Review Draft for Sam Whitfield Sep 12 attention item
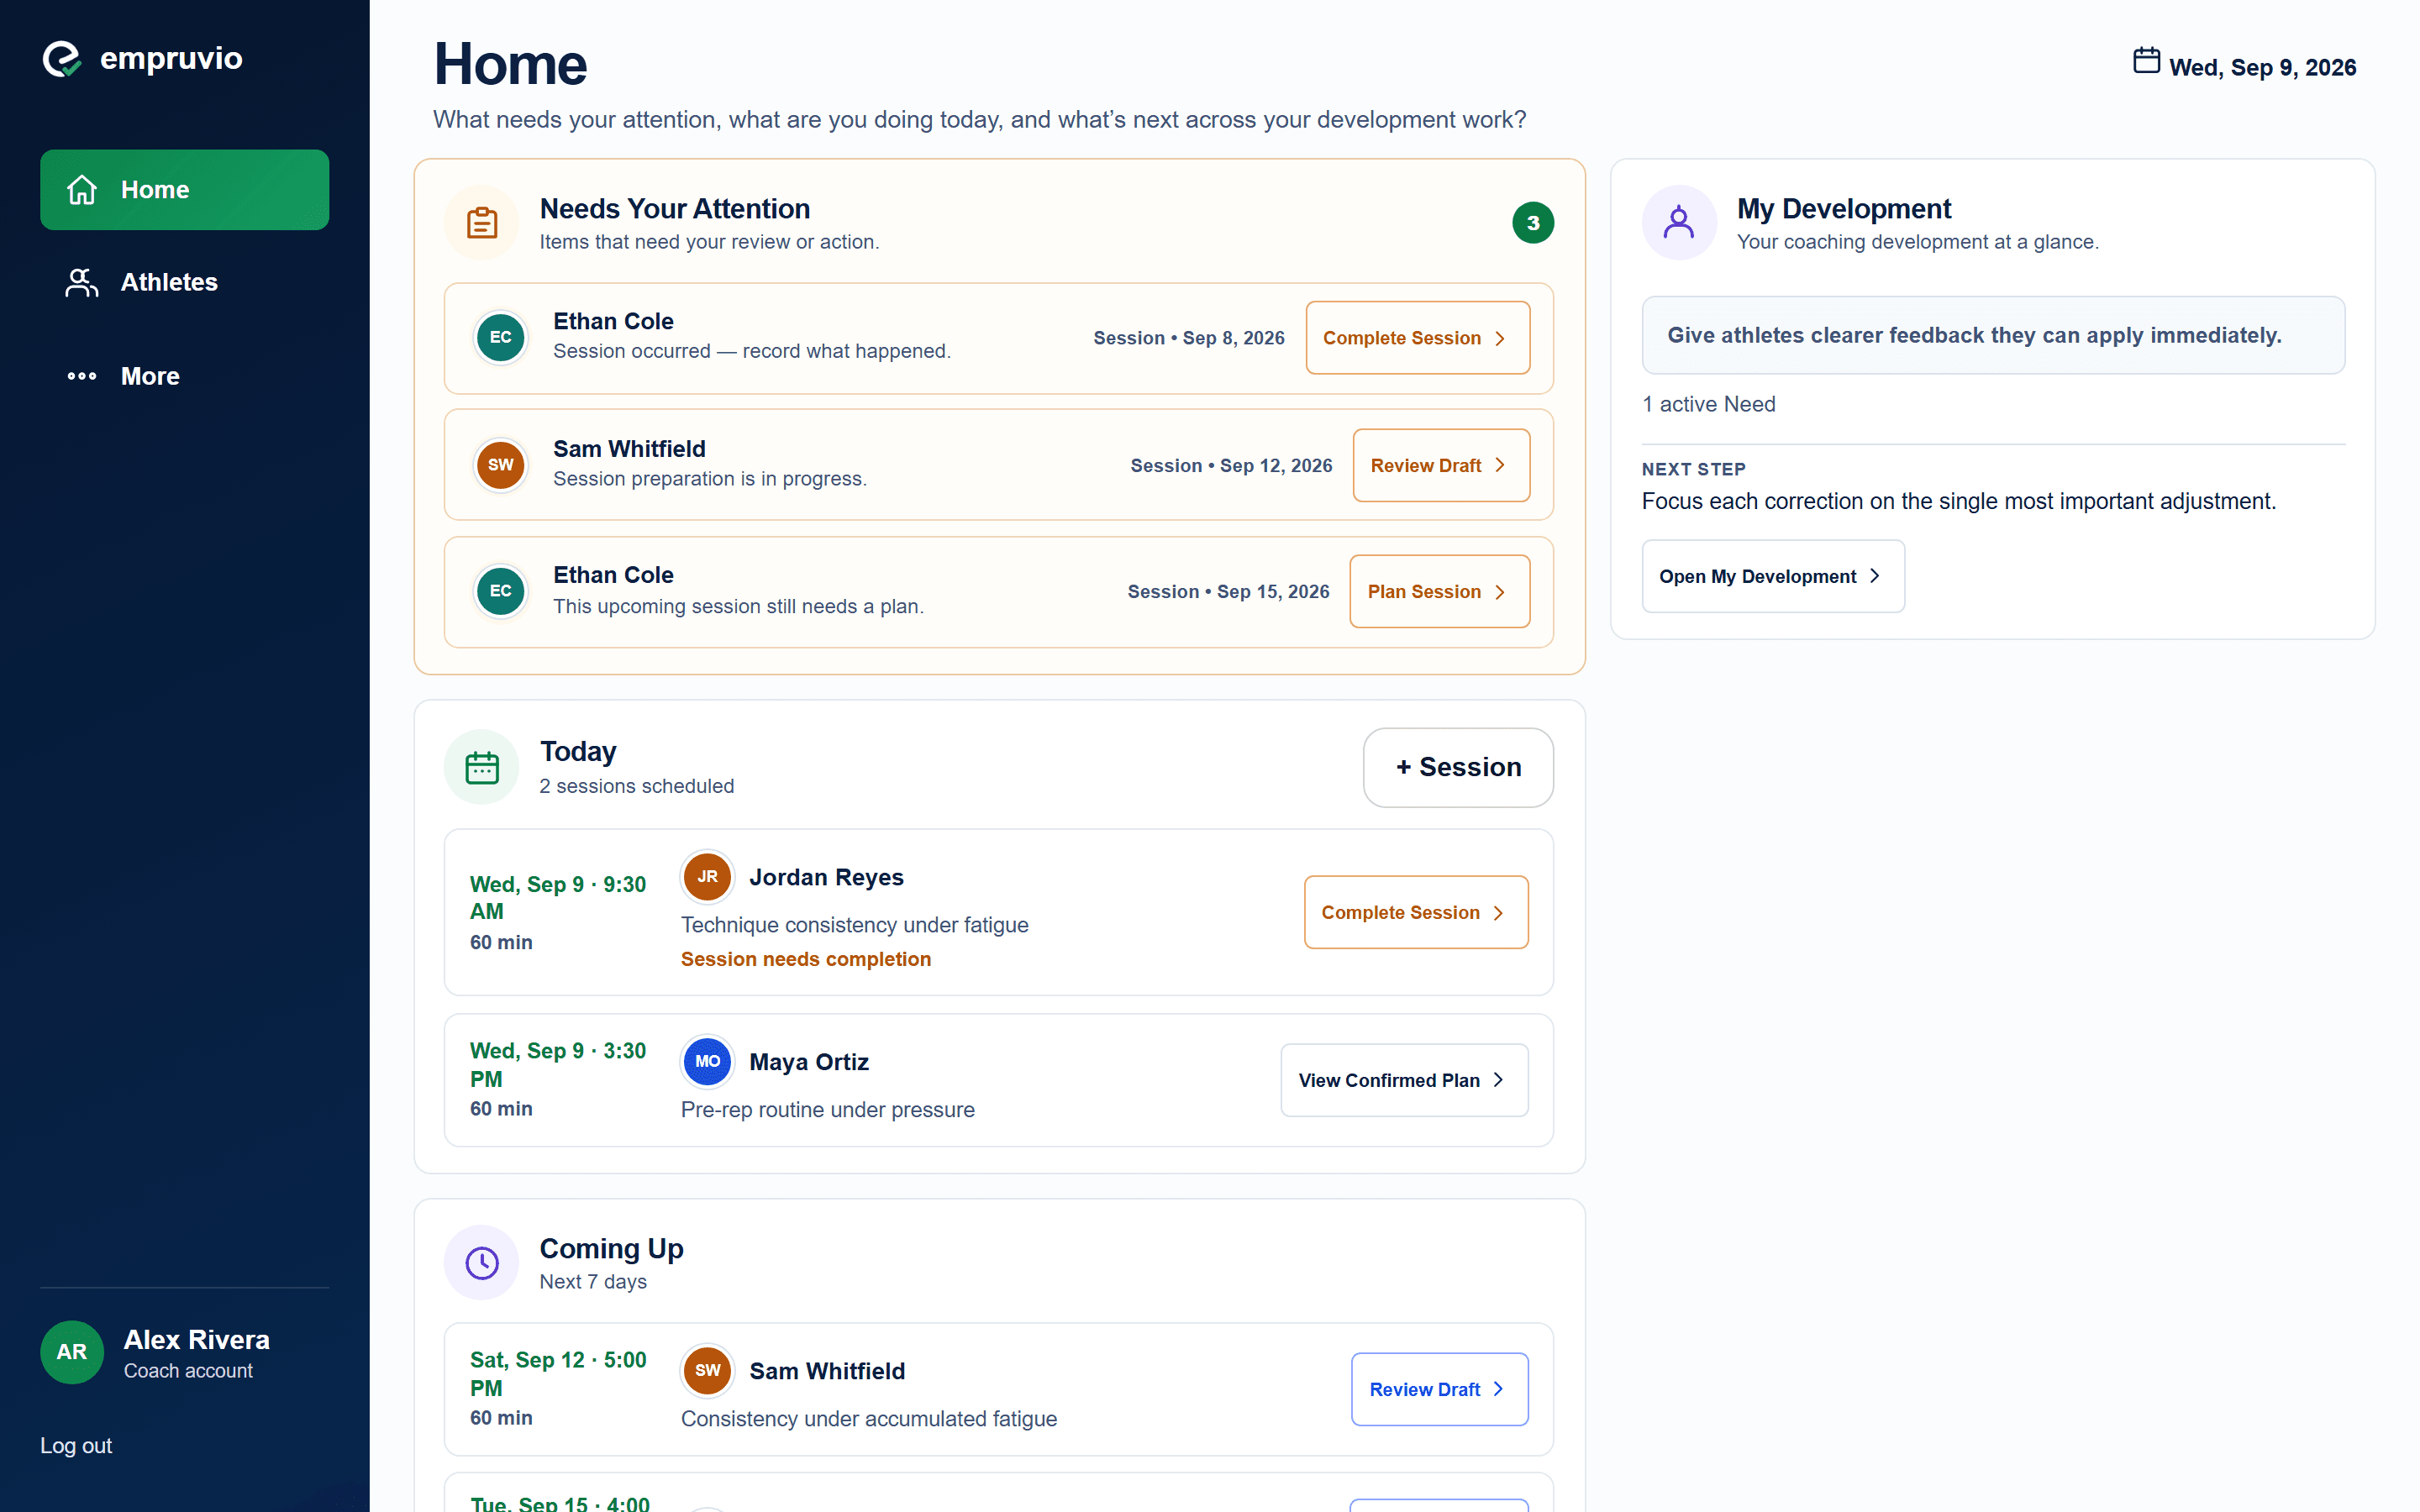2420x1512 pixels. click(1441, 465)
